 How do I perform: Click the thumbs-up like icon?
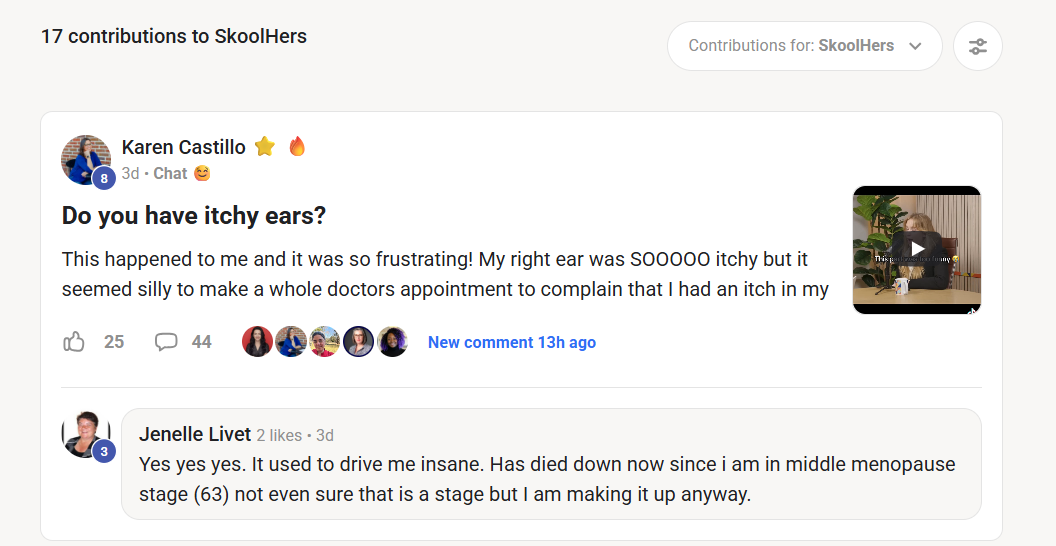[x=74, y=342]
